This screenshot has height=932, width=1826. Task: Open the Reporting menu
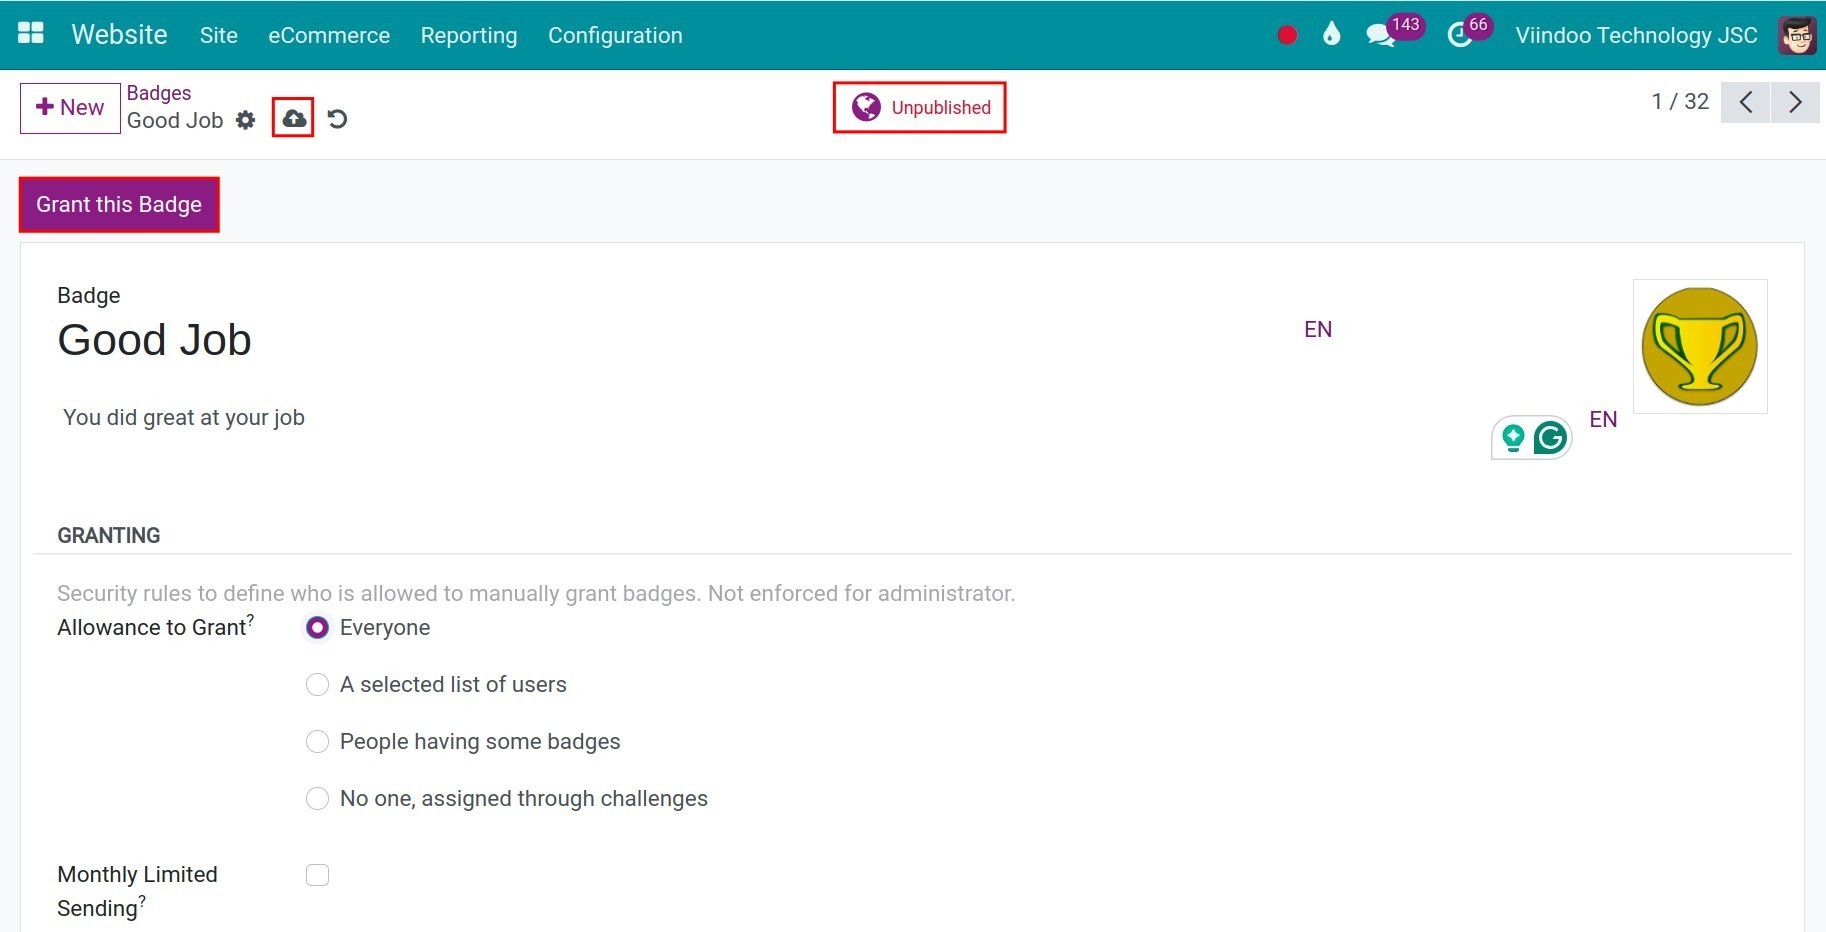click(x=469, y=35)
